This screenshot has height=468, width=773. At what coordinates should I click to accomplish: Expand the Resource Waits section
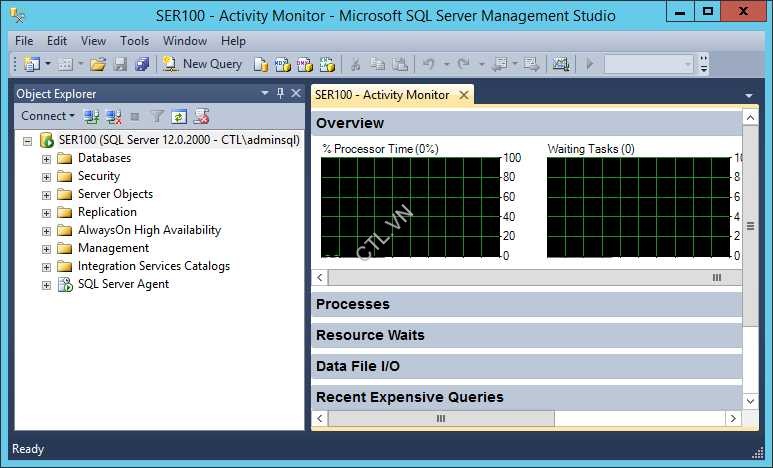click(x=527, y=335)
